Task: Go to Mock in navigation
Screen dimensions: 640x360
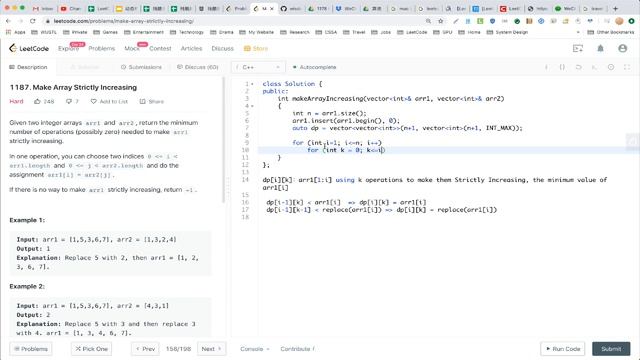Action: point(132,48)
